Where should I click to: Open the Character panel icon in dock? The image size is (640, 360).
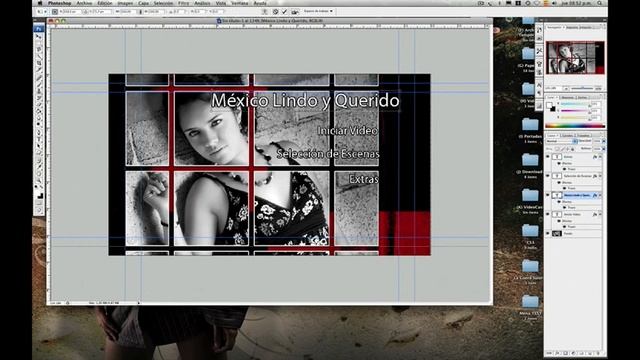coord(539,85)
